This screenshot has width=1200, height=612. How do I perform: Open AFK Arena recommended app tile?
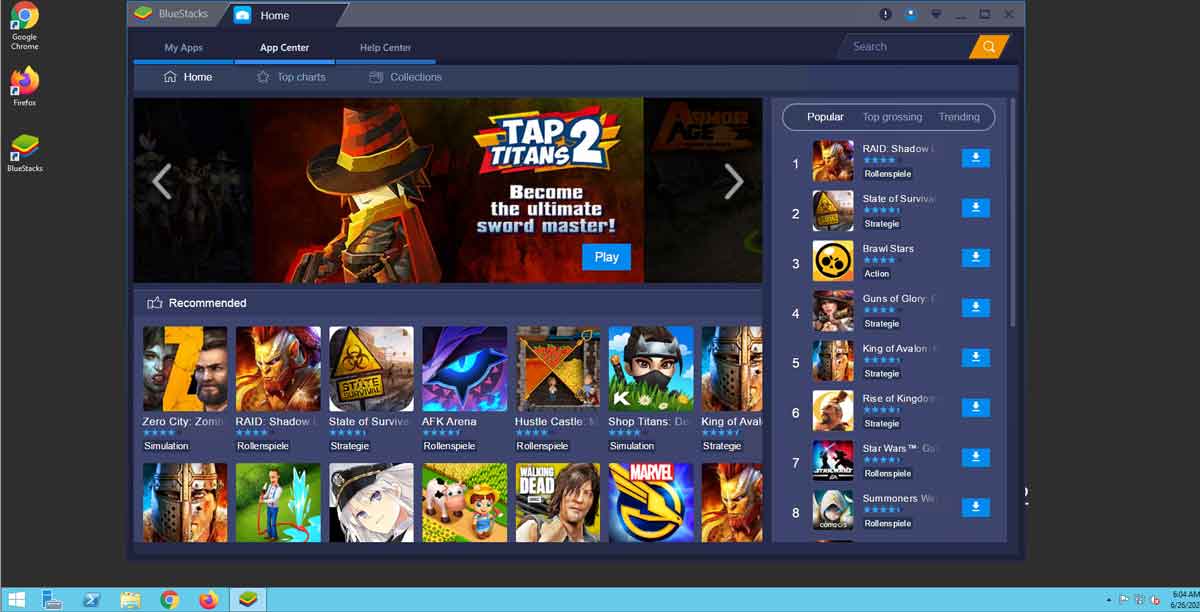(464, 368)
